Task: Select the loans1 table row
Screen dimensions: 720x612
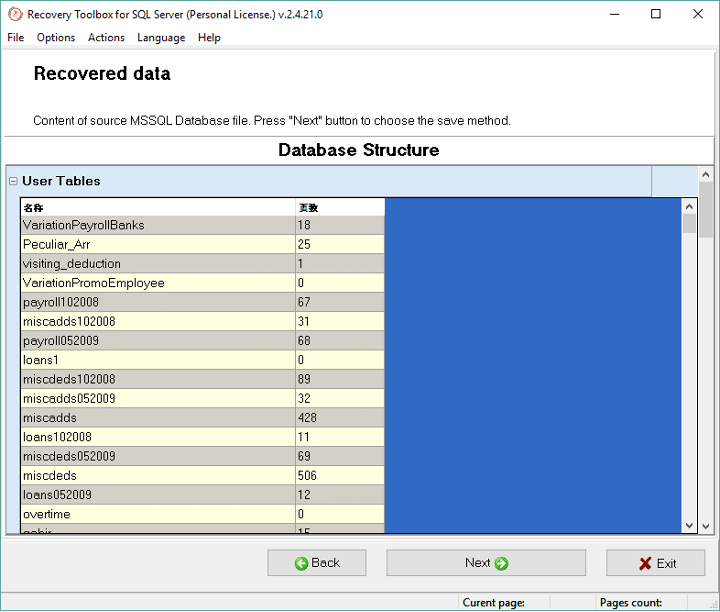Action: (202, 360)
